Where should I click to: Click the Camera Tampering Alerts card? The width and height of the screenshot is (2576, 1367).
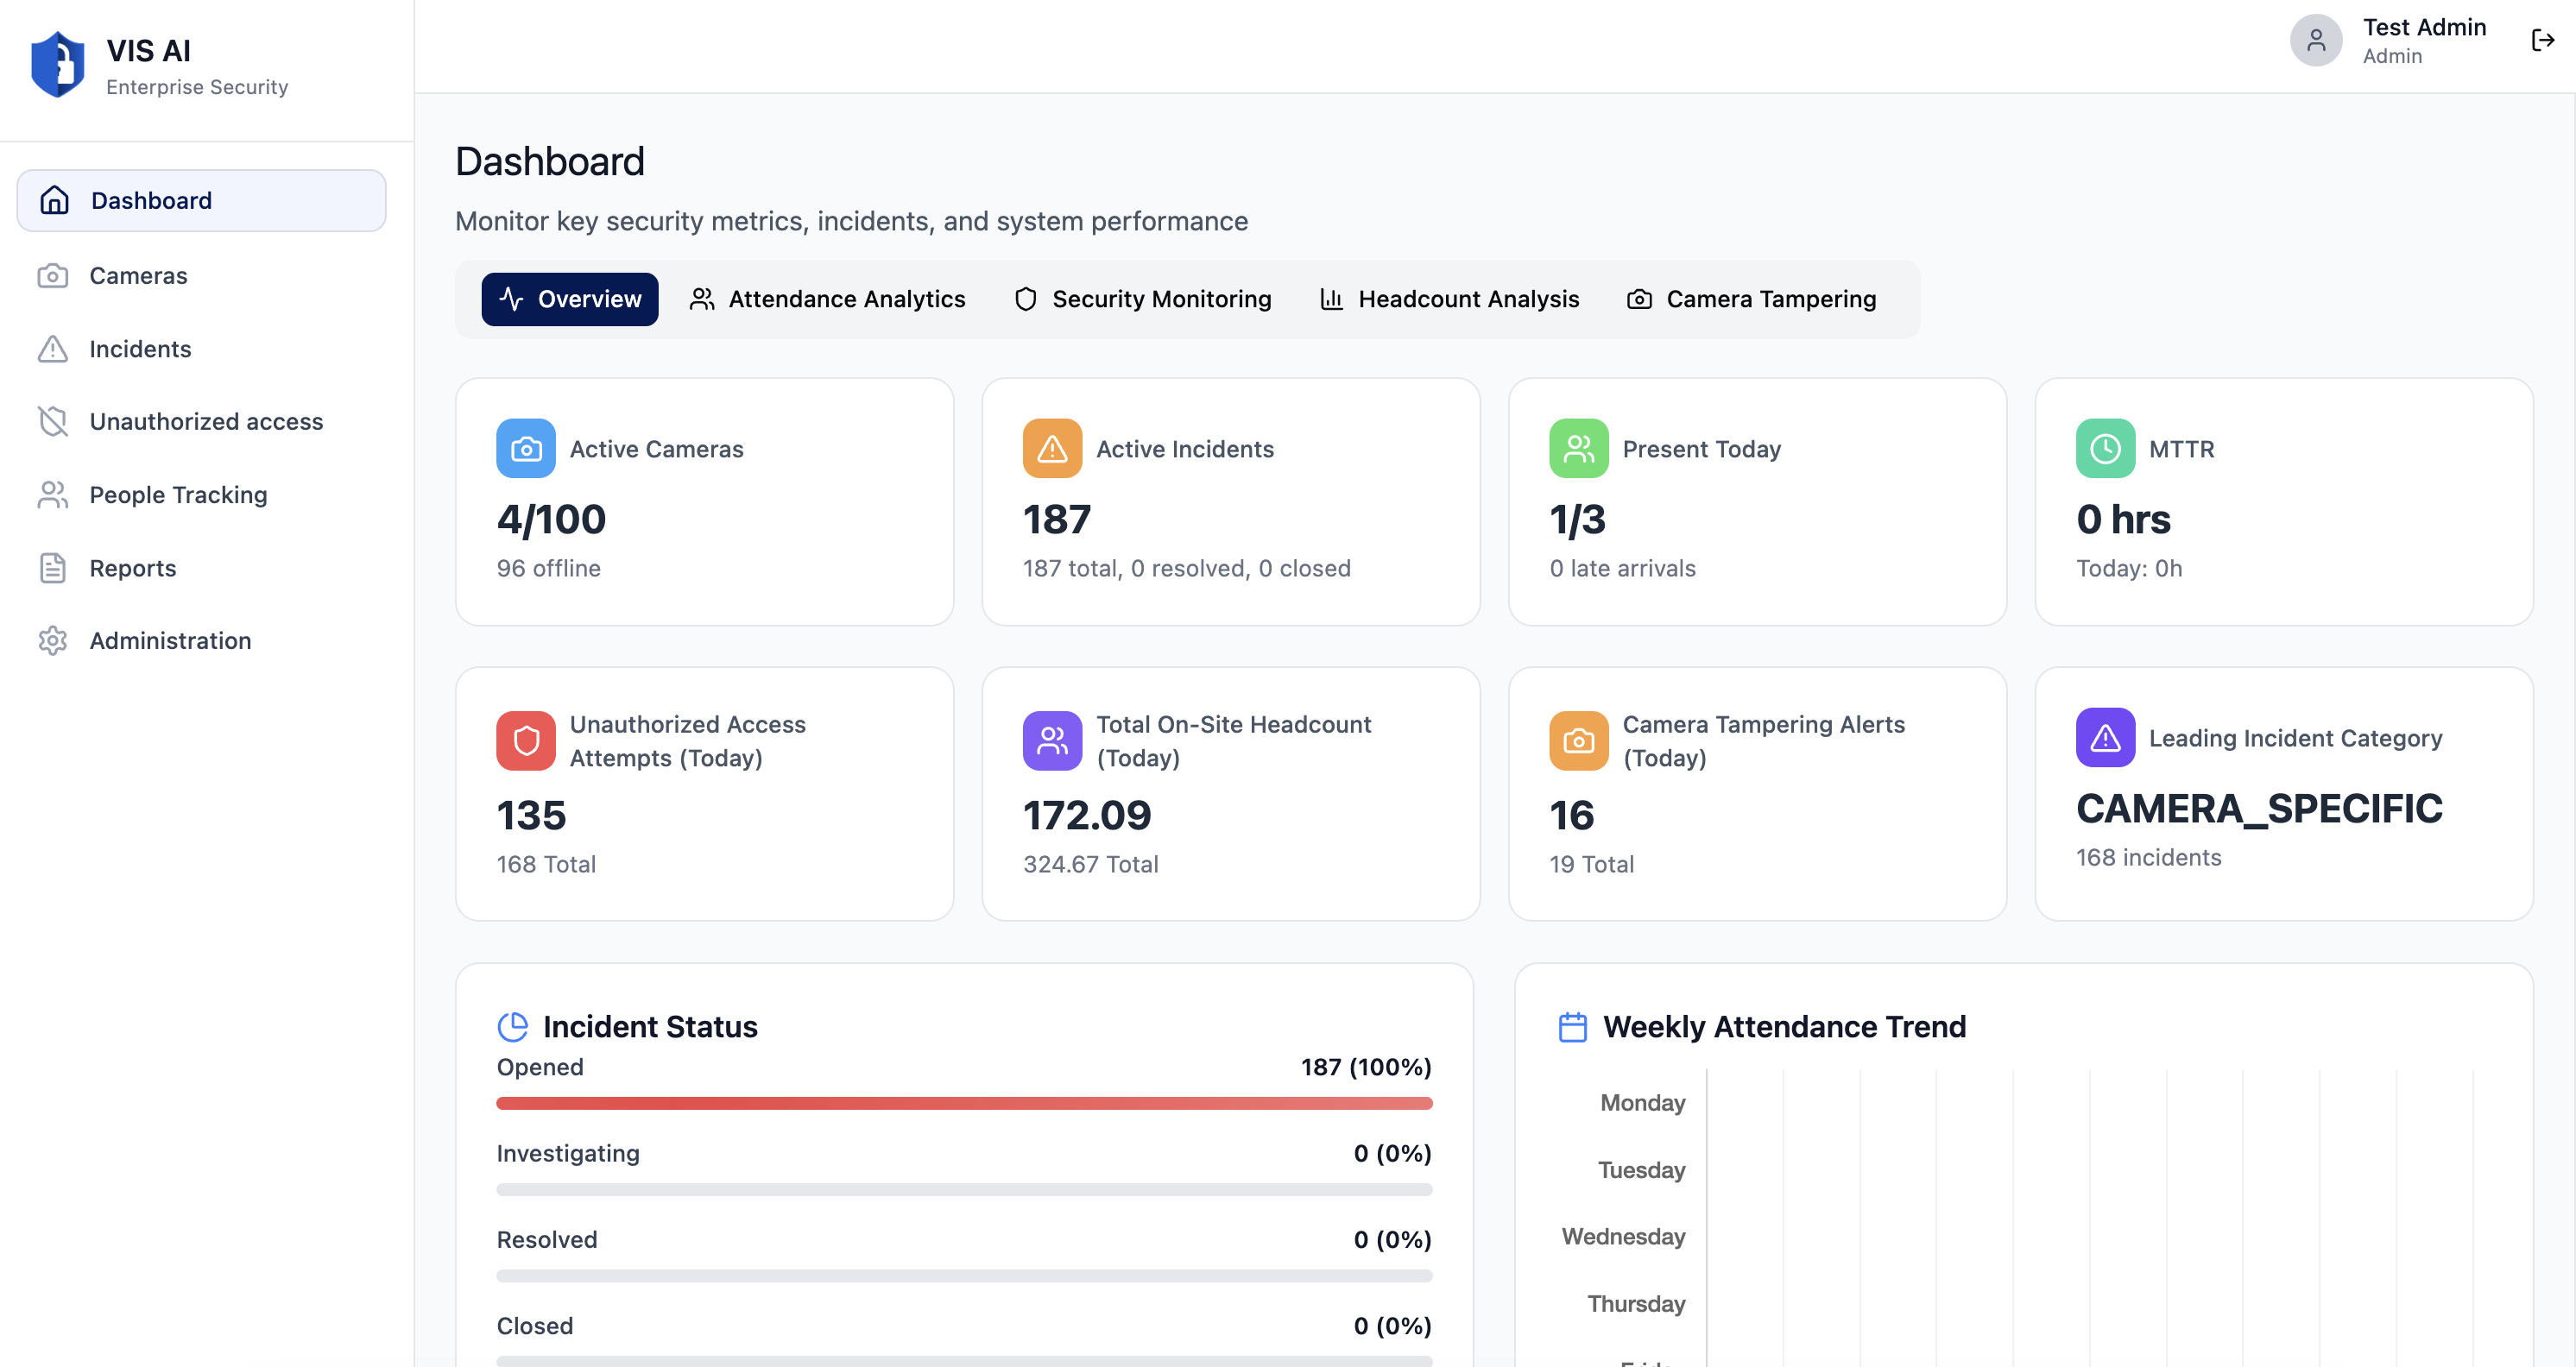1757,793
